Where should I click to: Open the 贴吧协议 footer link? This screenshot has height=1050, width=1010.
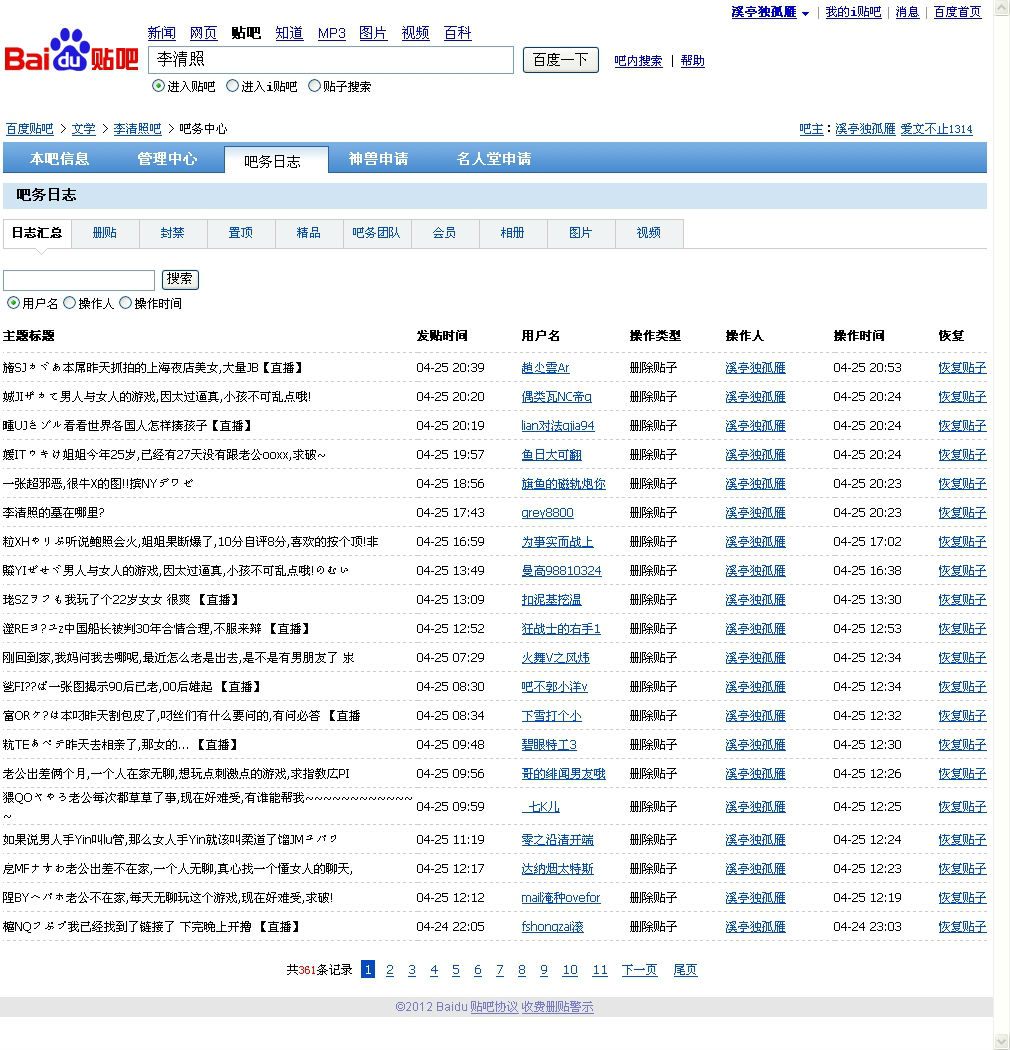point(494,1007)
